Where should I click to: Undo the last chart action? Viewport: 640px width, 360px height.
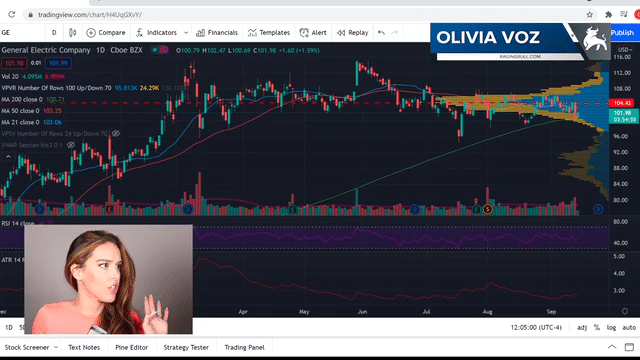click(381, 33)
